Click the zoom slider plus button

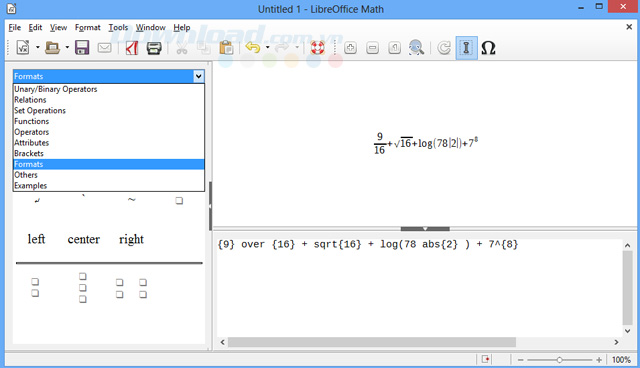tap(598, 360)
